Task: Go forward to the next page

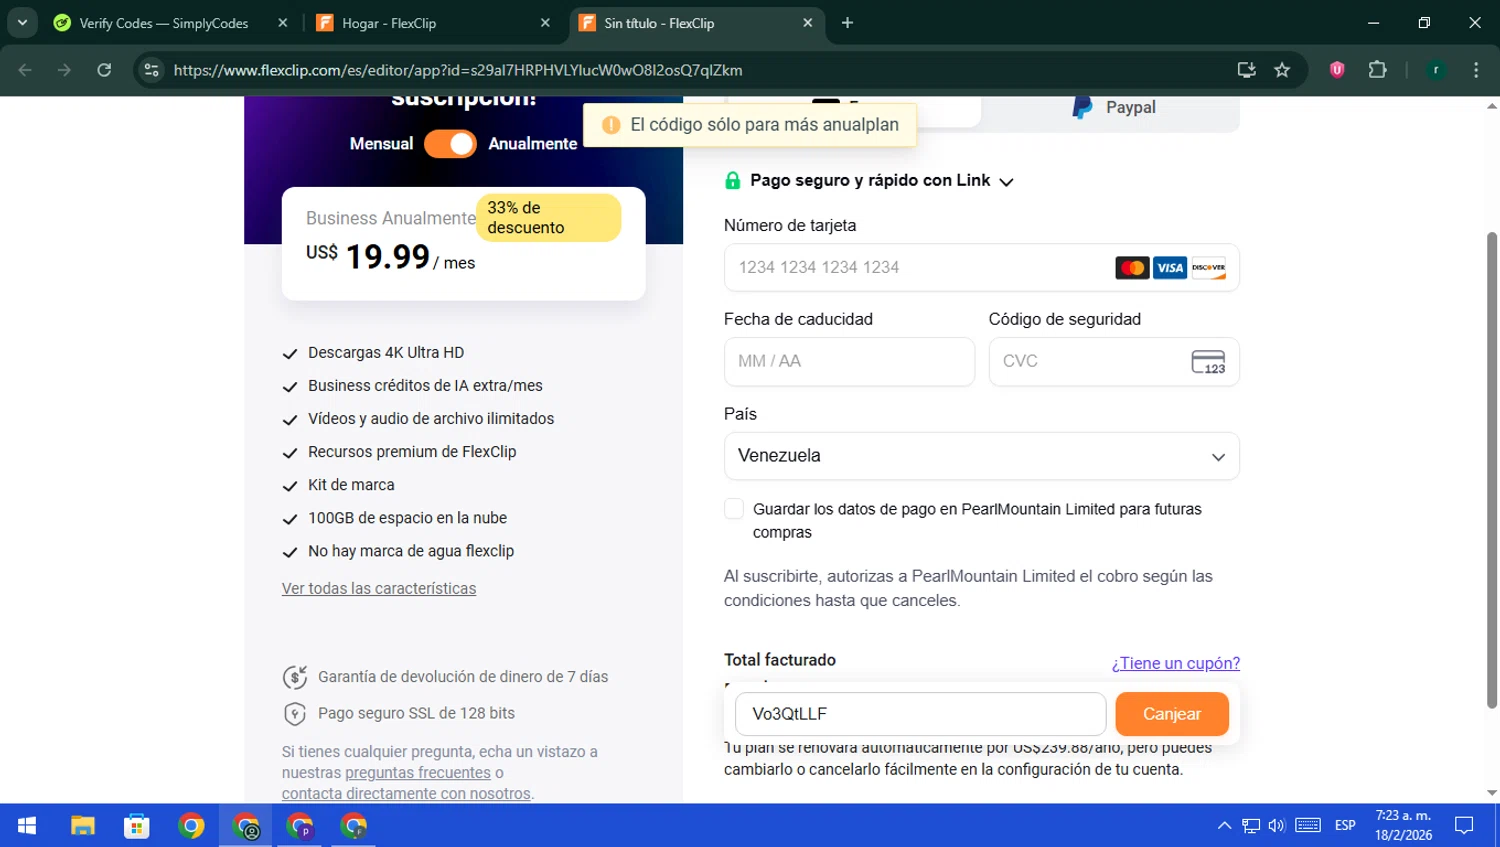Action: coord(64,70)
